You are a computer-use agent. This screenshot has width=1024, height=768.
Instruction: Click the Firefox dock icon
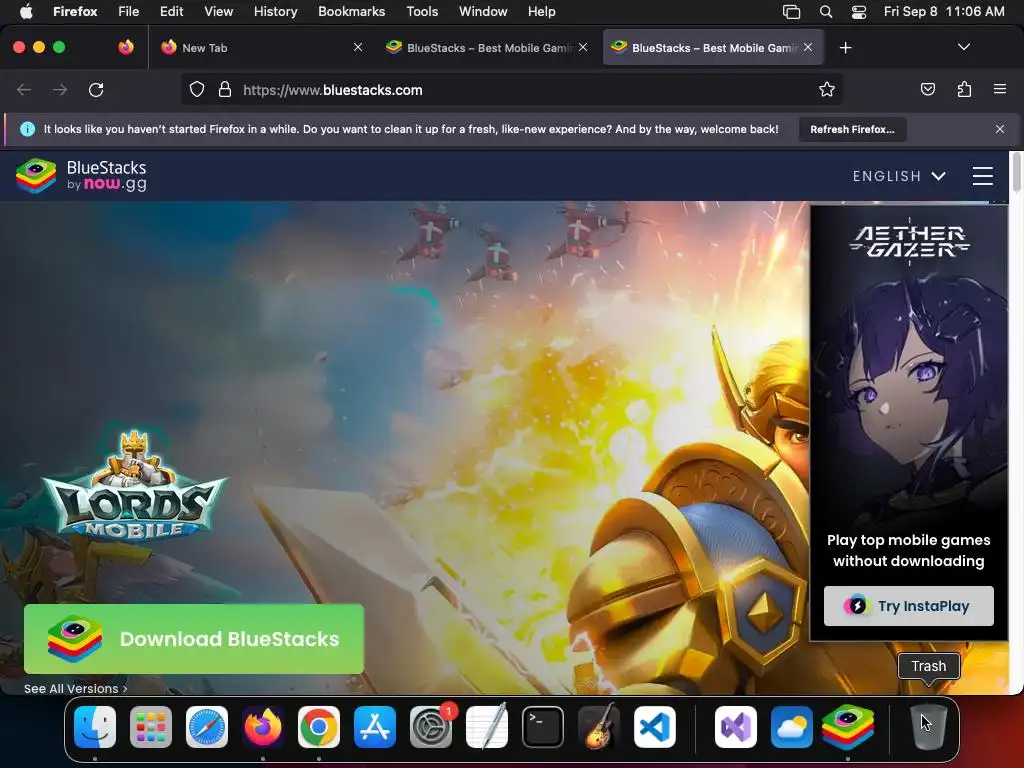tap(263, 727)
